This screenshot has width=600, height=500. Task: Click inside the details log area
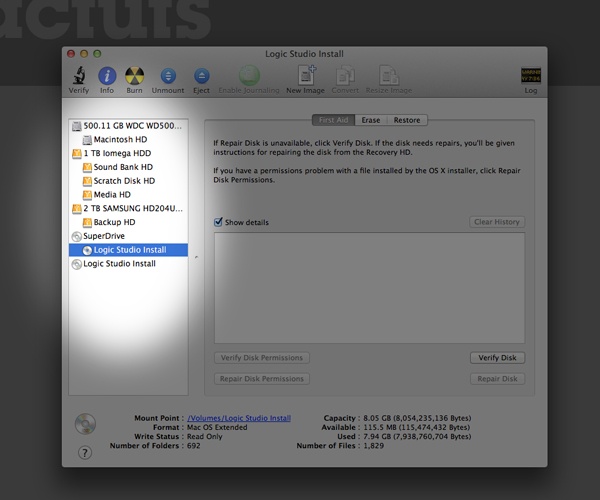pos(369,288)
